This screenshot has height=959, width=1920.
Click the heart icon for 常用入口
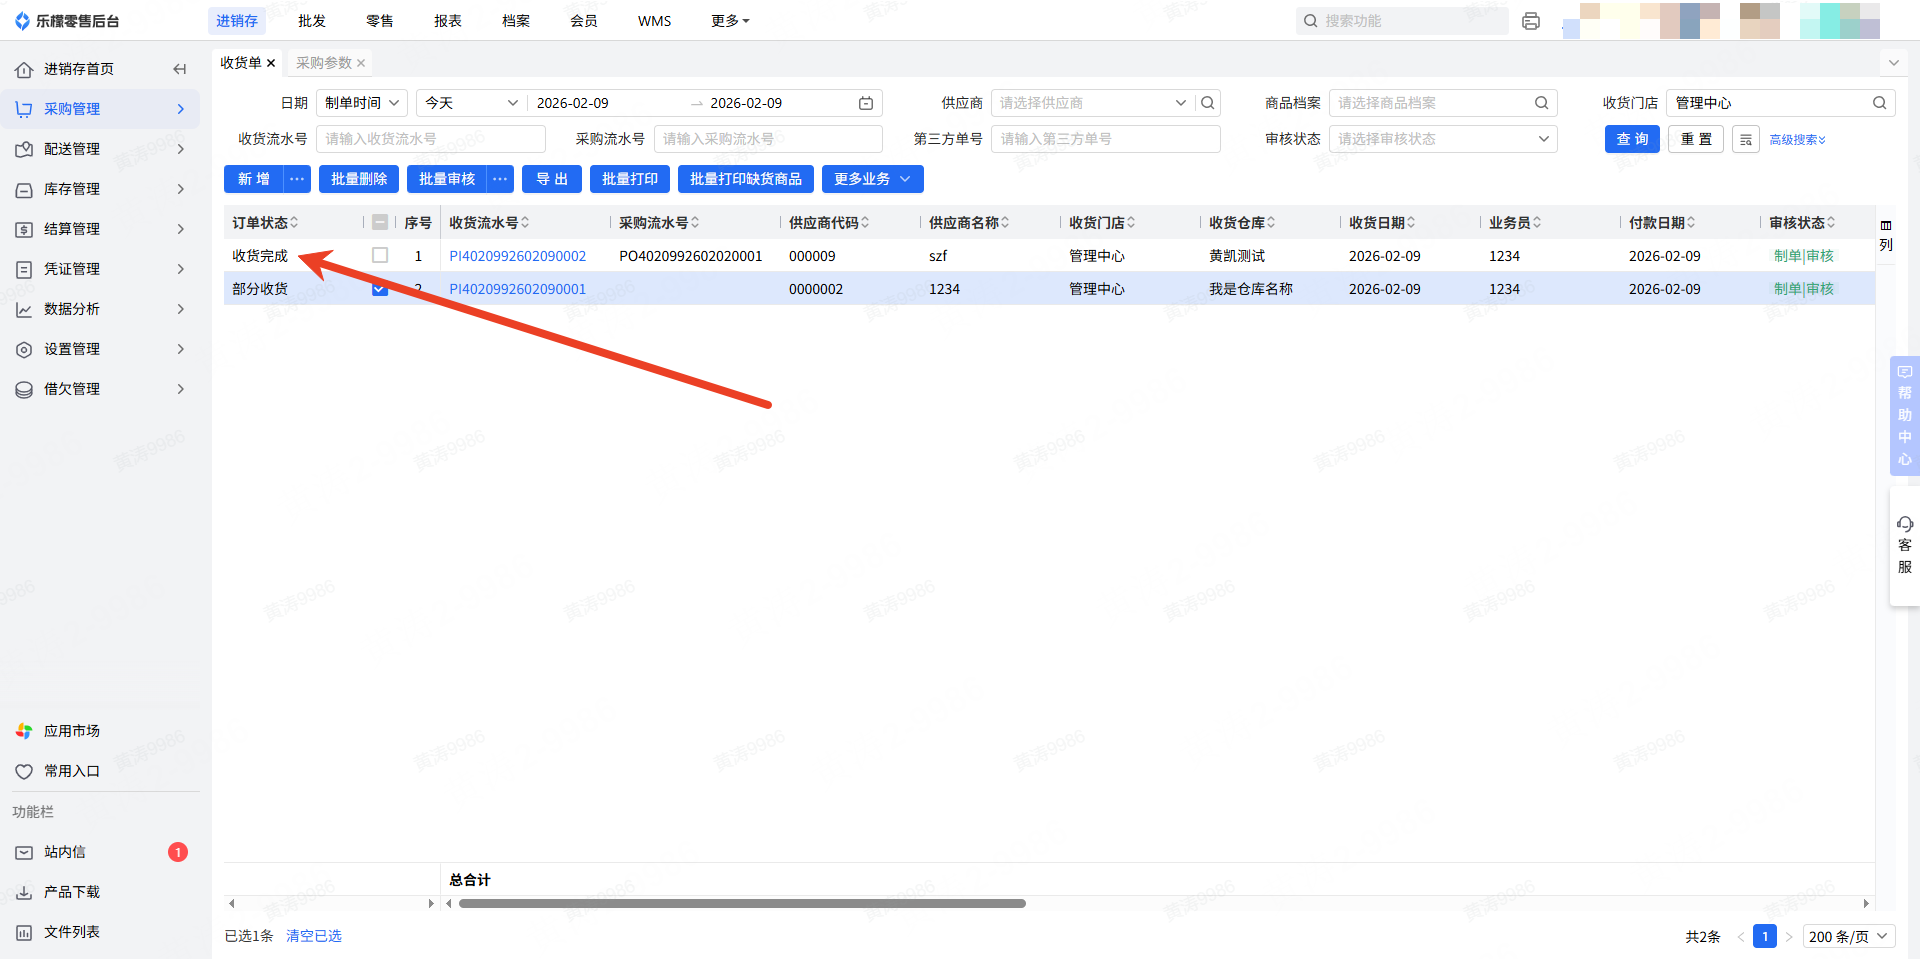tap(24, 771)
